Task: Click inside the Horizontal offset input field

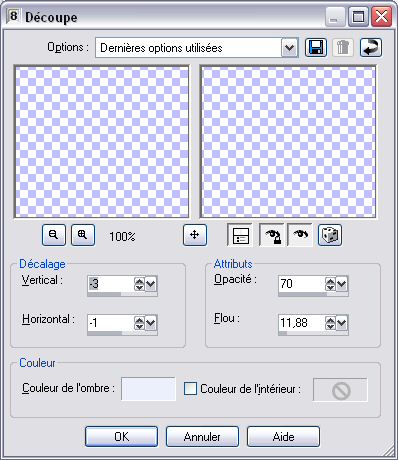Action: [x=110, y=323]
